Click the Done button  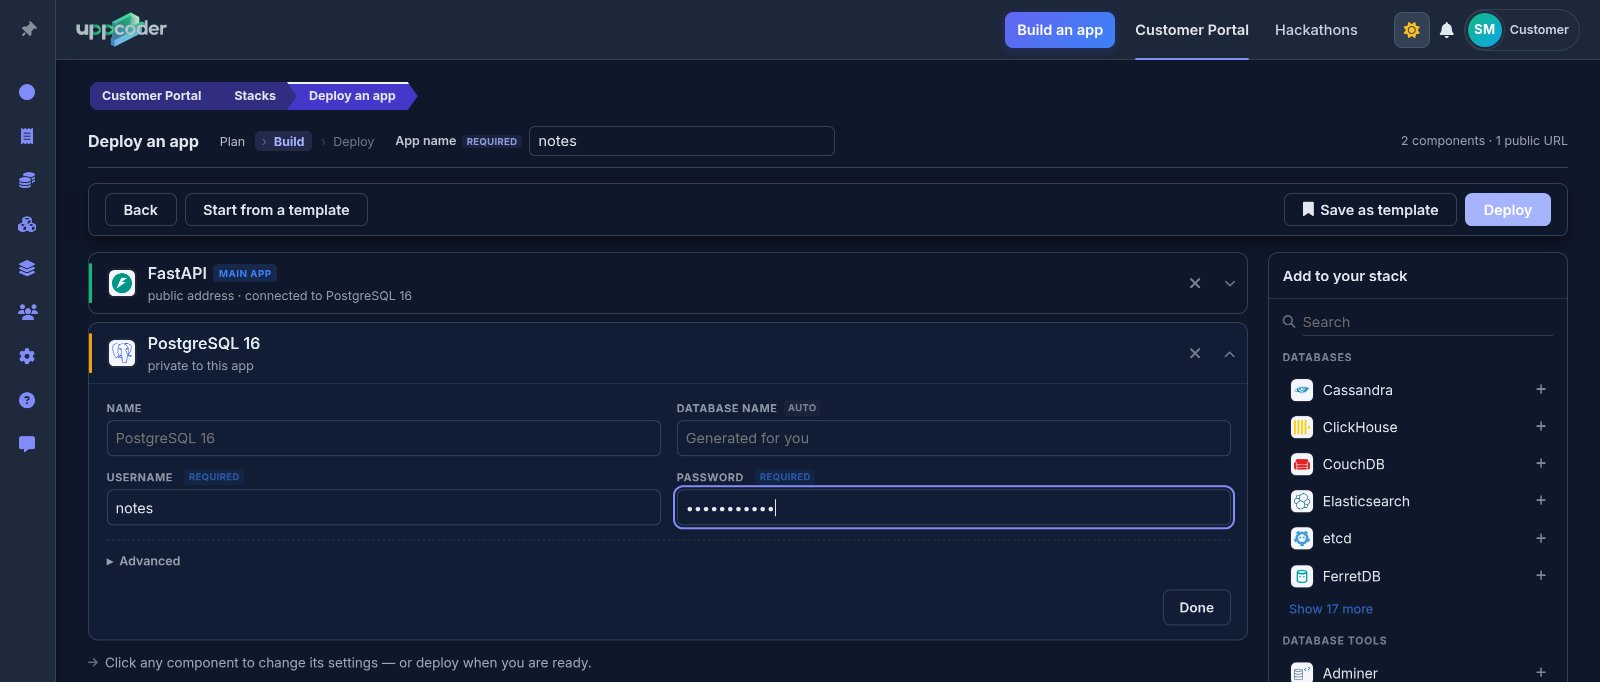1196,608
